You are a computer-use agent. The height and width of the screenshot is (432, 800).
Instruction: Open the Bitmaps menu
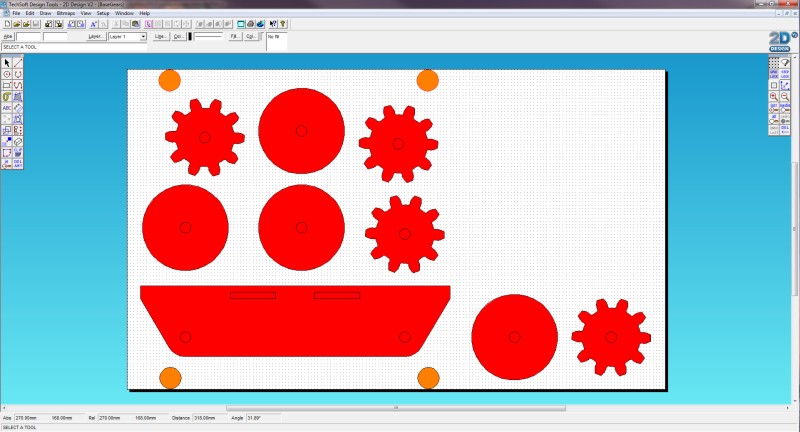click(x=66, y=13)
